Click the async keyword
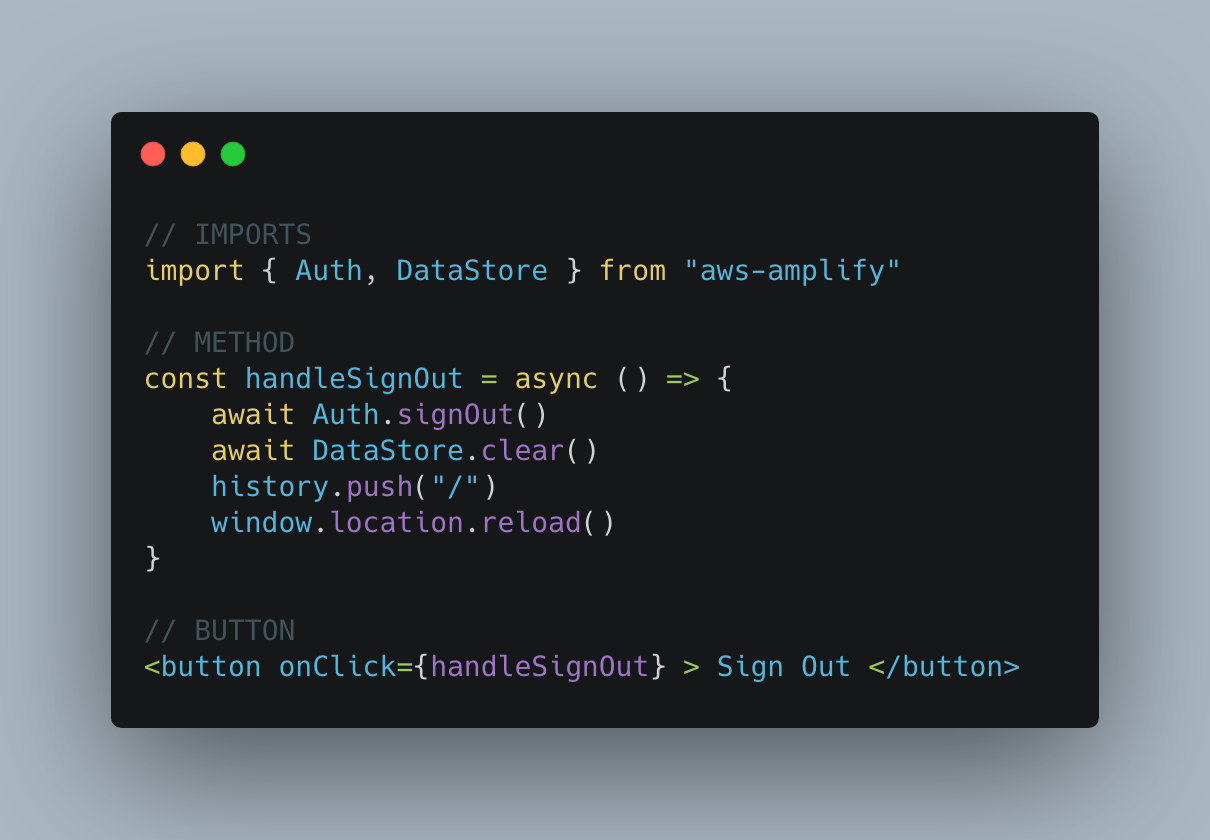1210x840 pixels. (556, 379)
